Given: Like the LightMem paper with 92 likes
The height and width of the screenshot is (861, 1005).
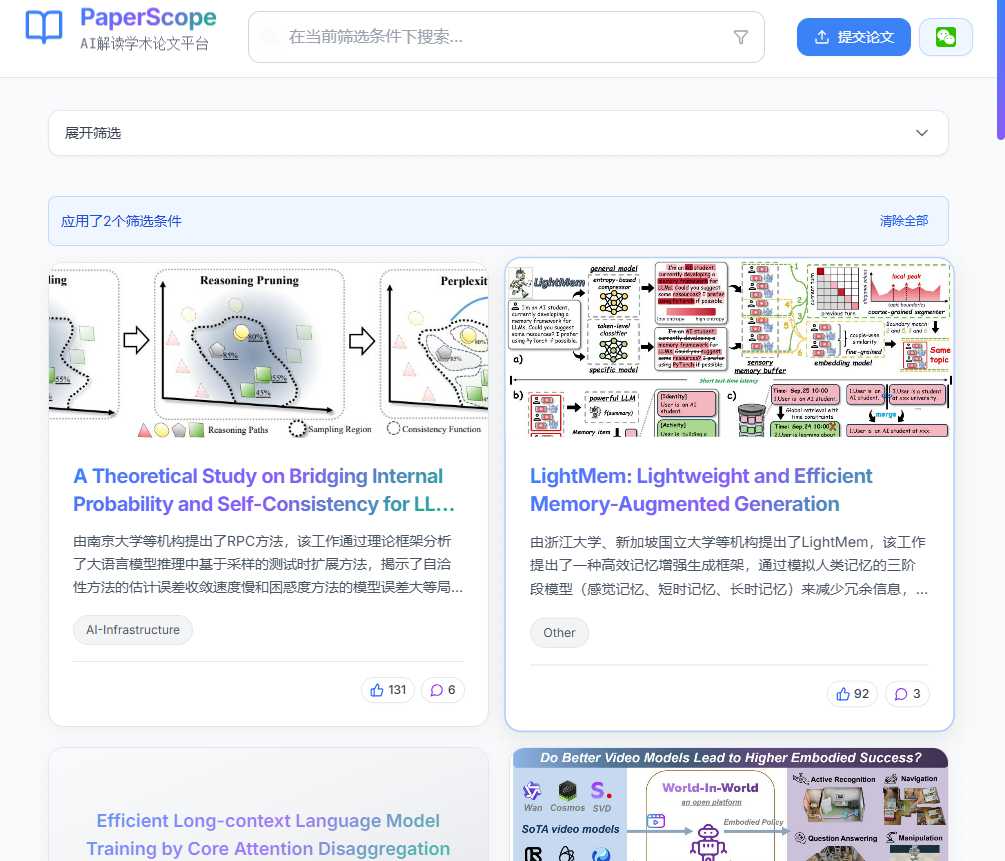Looking at the screenshot, I should [853, 694].
